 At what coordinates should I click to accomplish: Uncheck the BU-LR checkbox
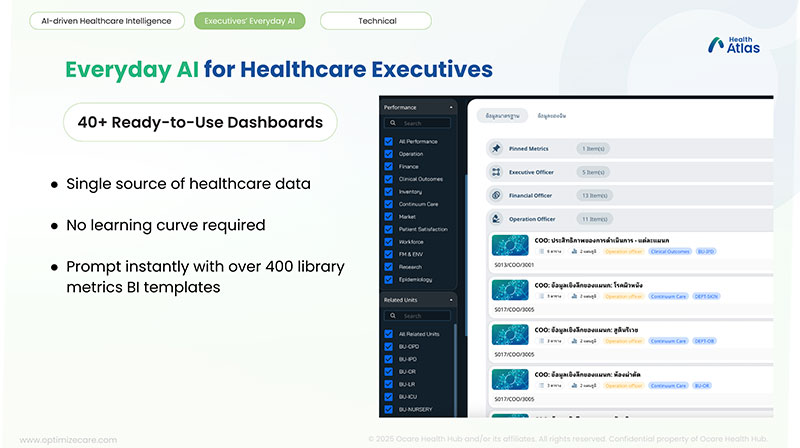pos(389,384)
